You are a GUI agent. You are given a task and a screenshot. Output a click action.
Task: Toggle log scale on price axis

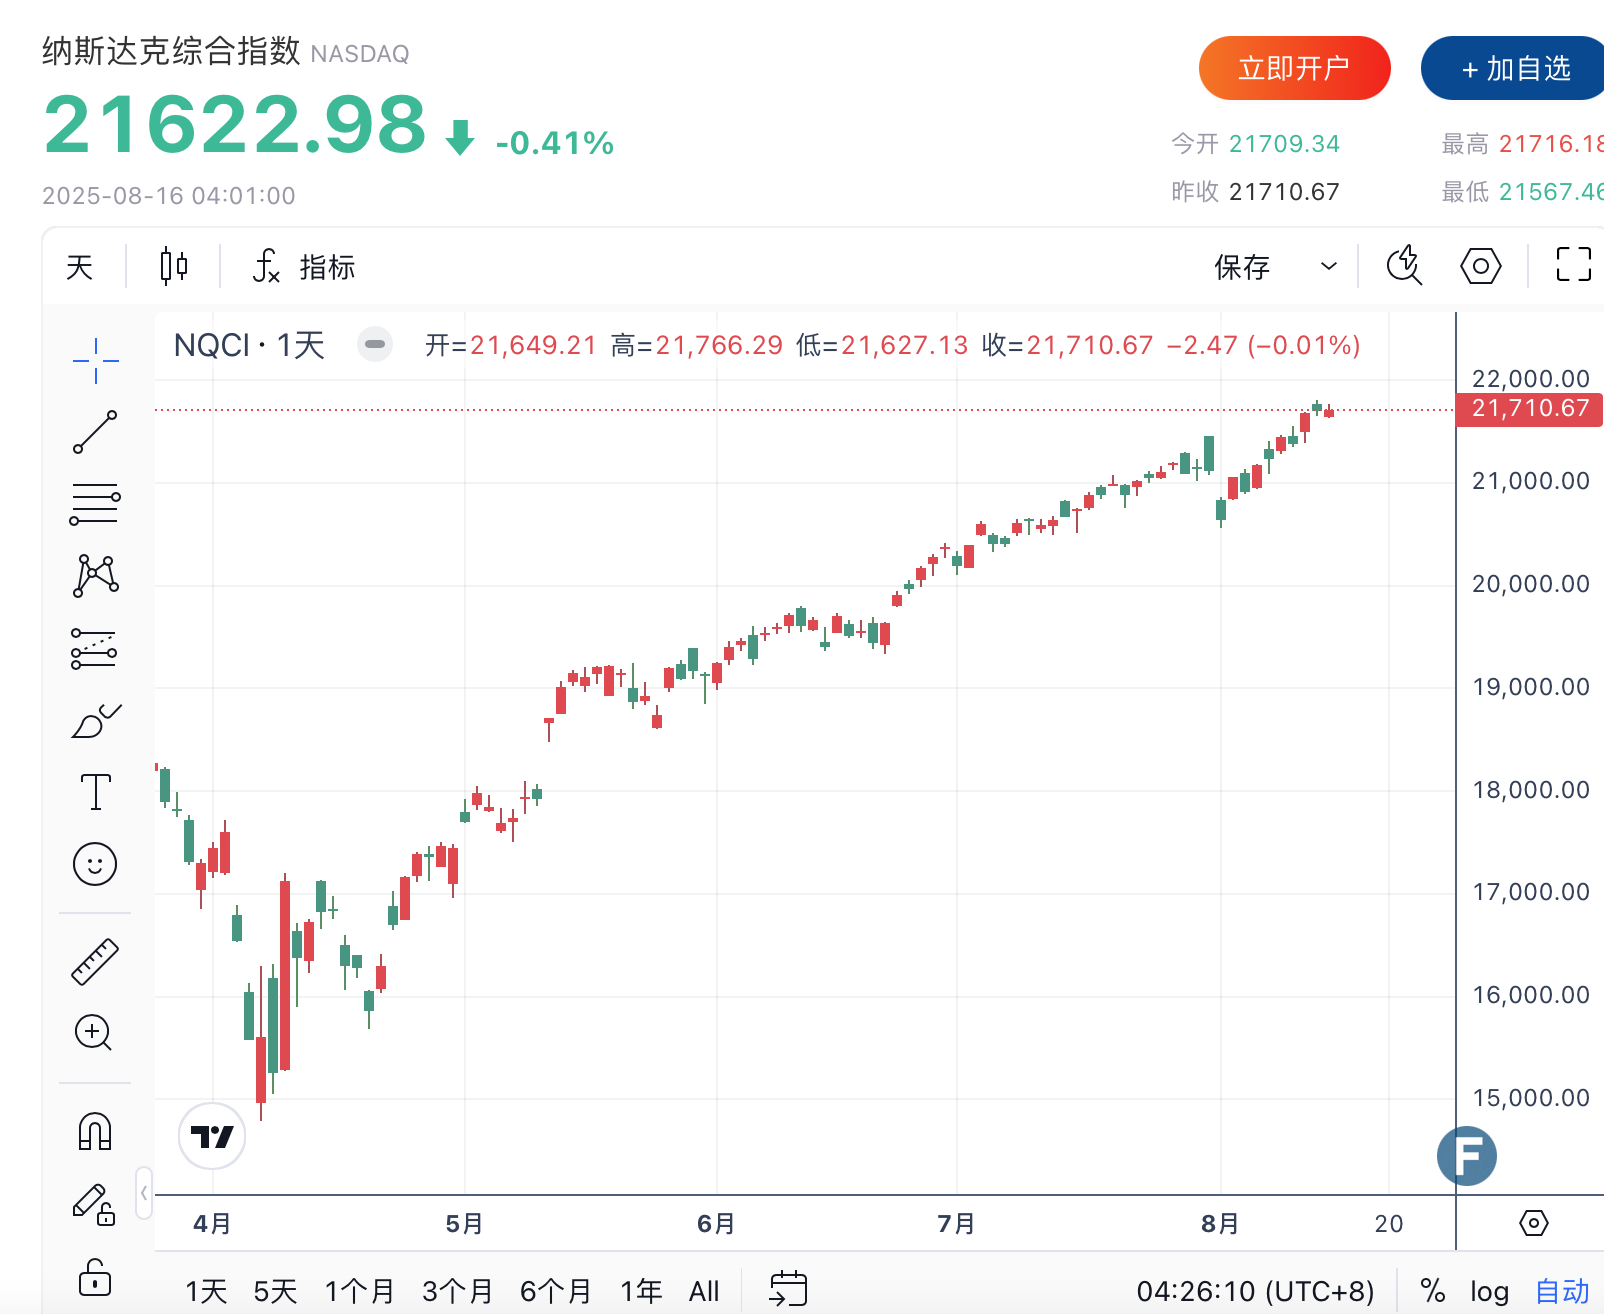coord(1489,1291)
